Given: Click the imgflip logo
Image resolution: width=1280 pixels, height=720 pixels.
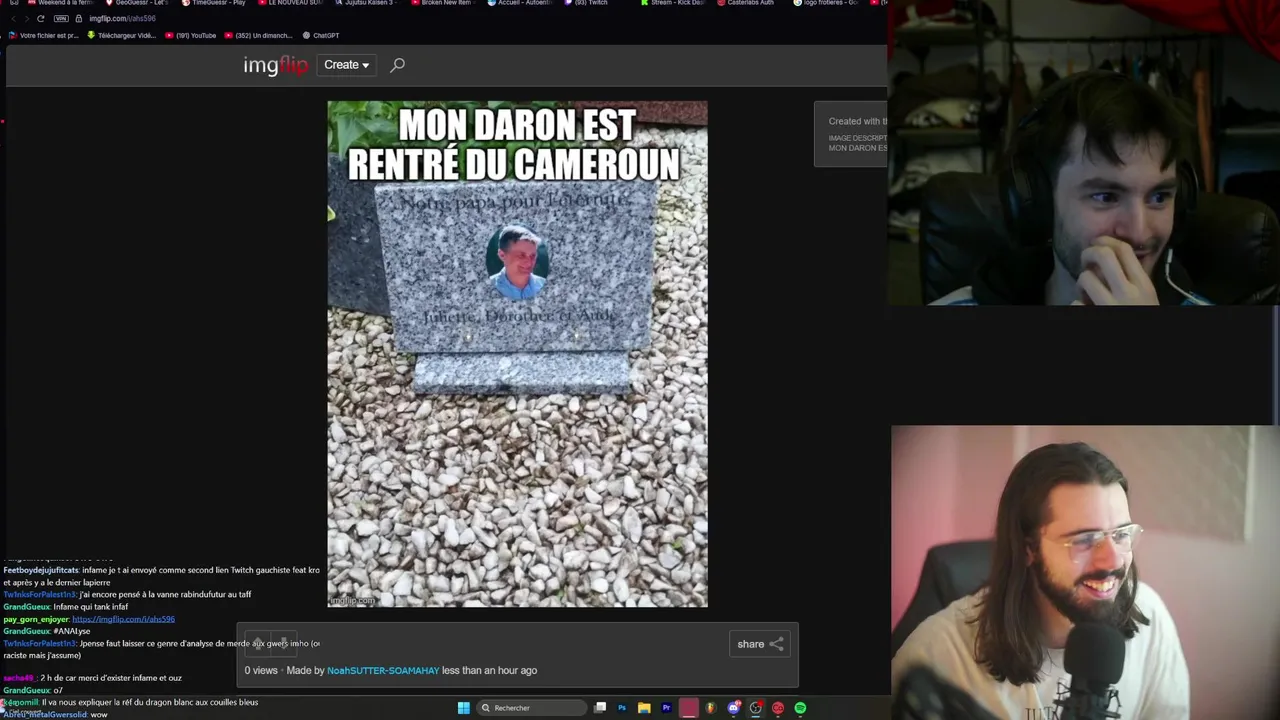Looking at the screenshot, I should pos(275,65).
